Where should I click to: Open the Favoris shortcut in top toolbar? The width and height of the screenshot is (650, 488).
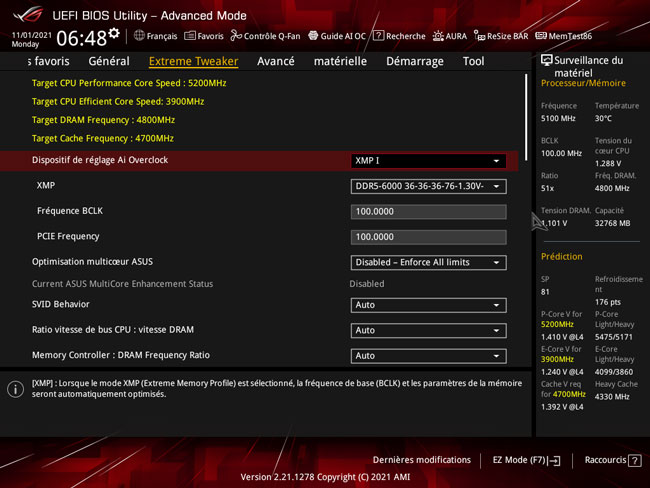204,36
